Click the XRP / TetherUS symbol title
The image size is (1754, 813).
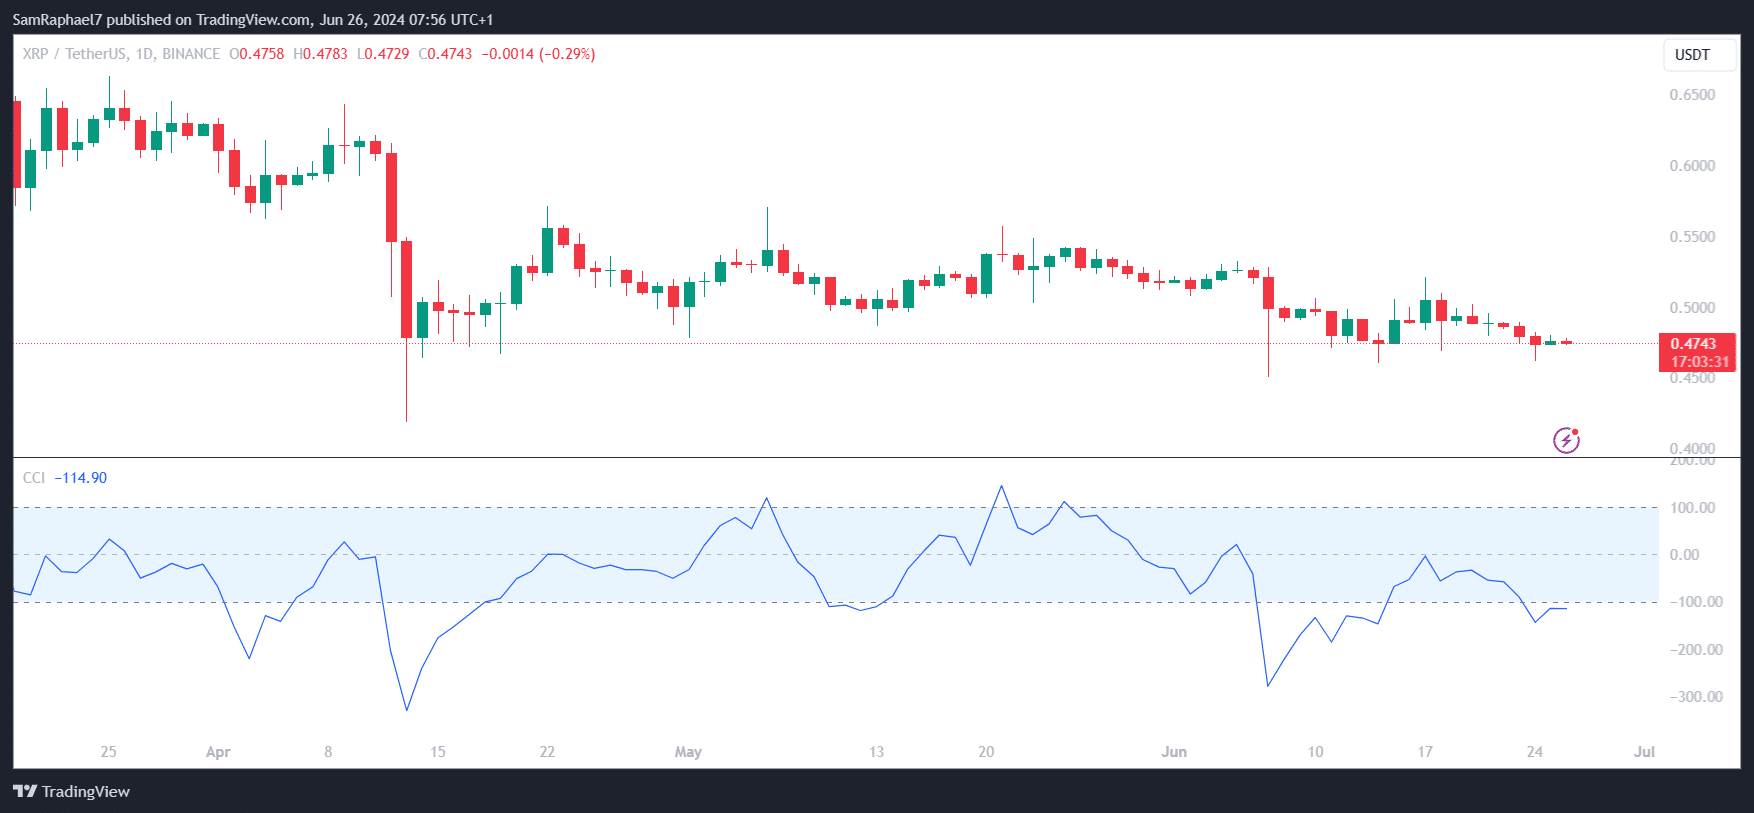(121, 54)
